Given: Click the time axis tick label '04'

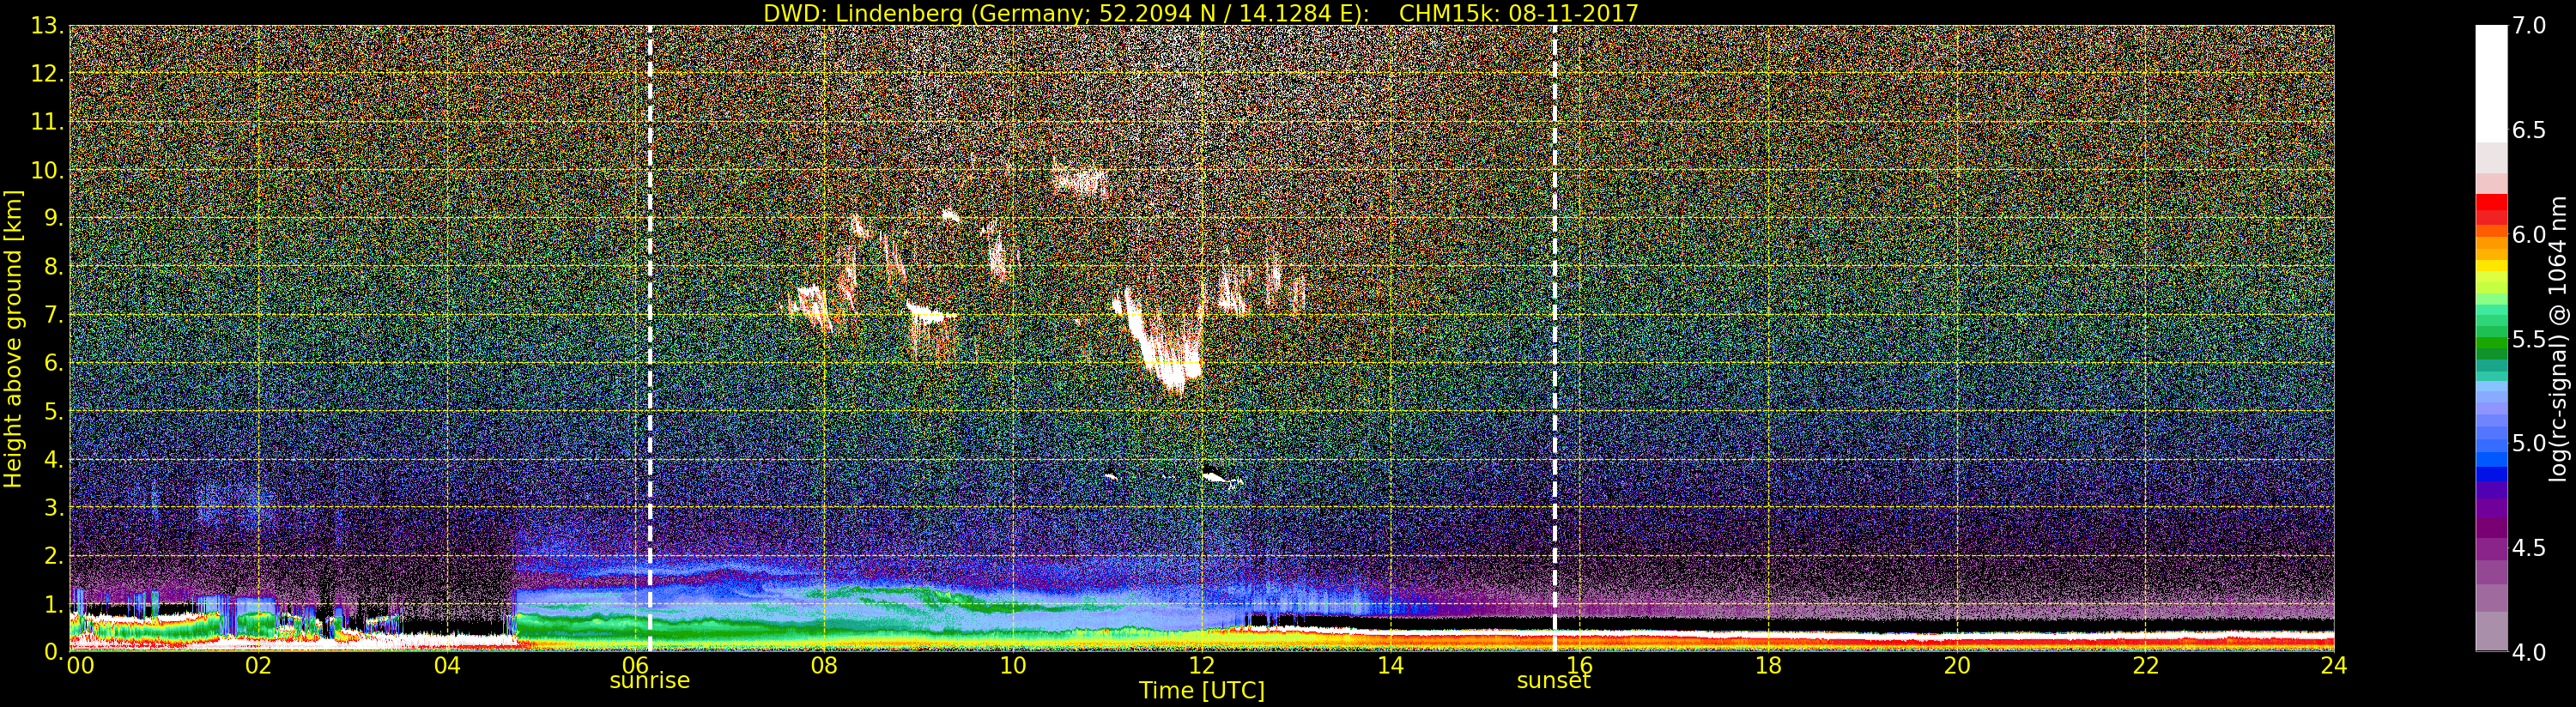Looking at the screenshot, I should click(x=447, y=665).
